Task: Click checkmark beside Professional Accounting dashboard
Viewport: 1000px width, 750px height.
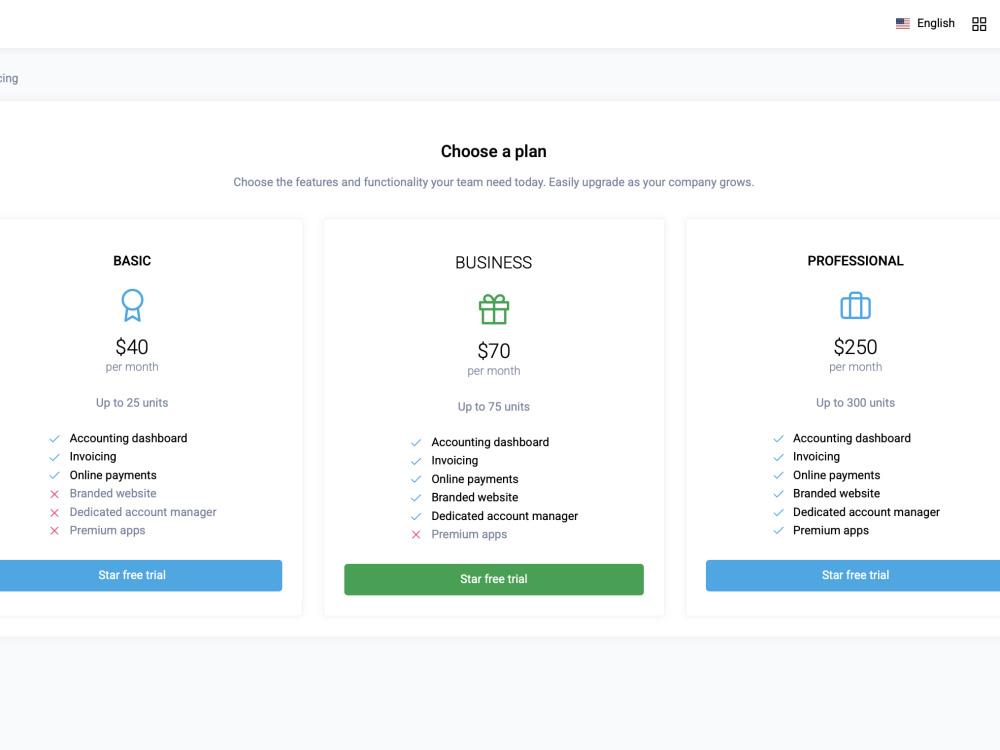Action: point(778,439)
